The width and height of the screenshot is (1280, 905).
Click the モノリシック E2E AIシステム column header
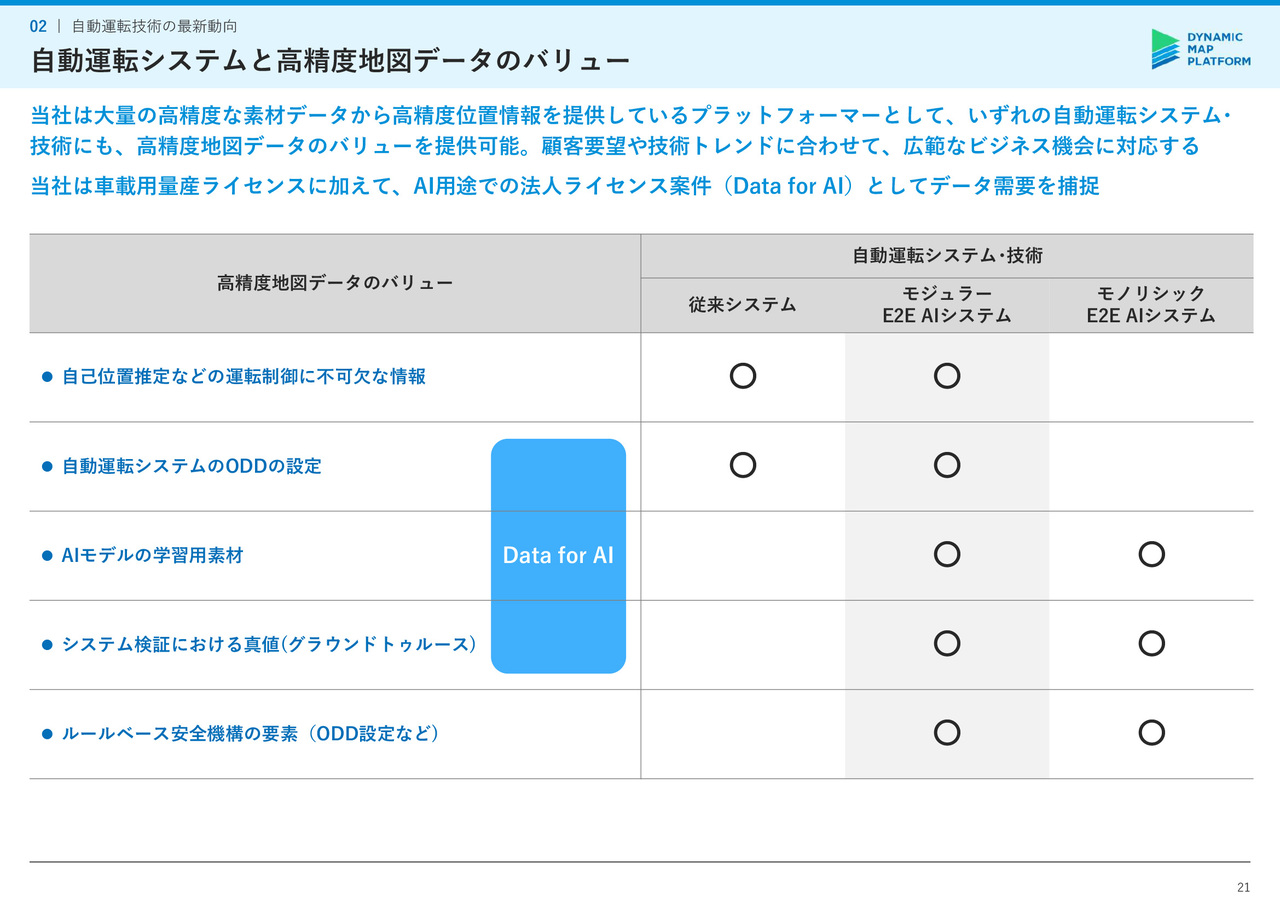tap(1151, 305)
